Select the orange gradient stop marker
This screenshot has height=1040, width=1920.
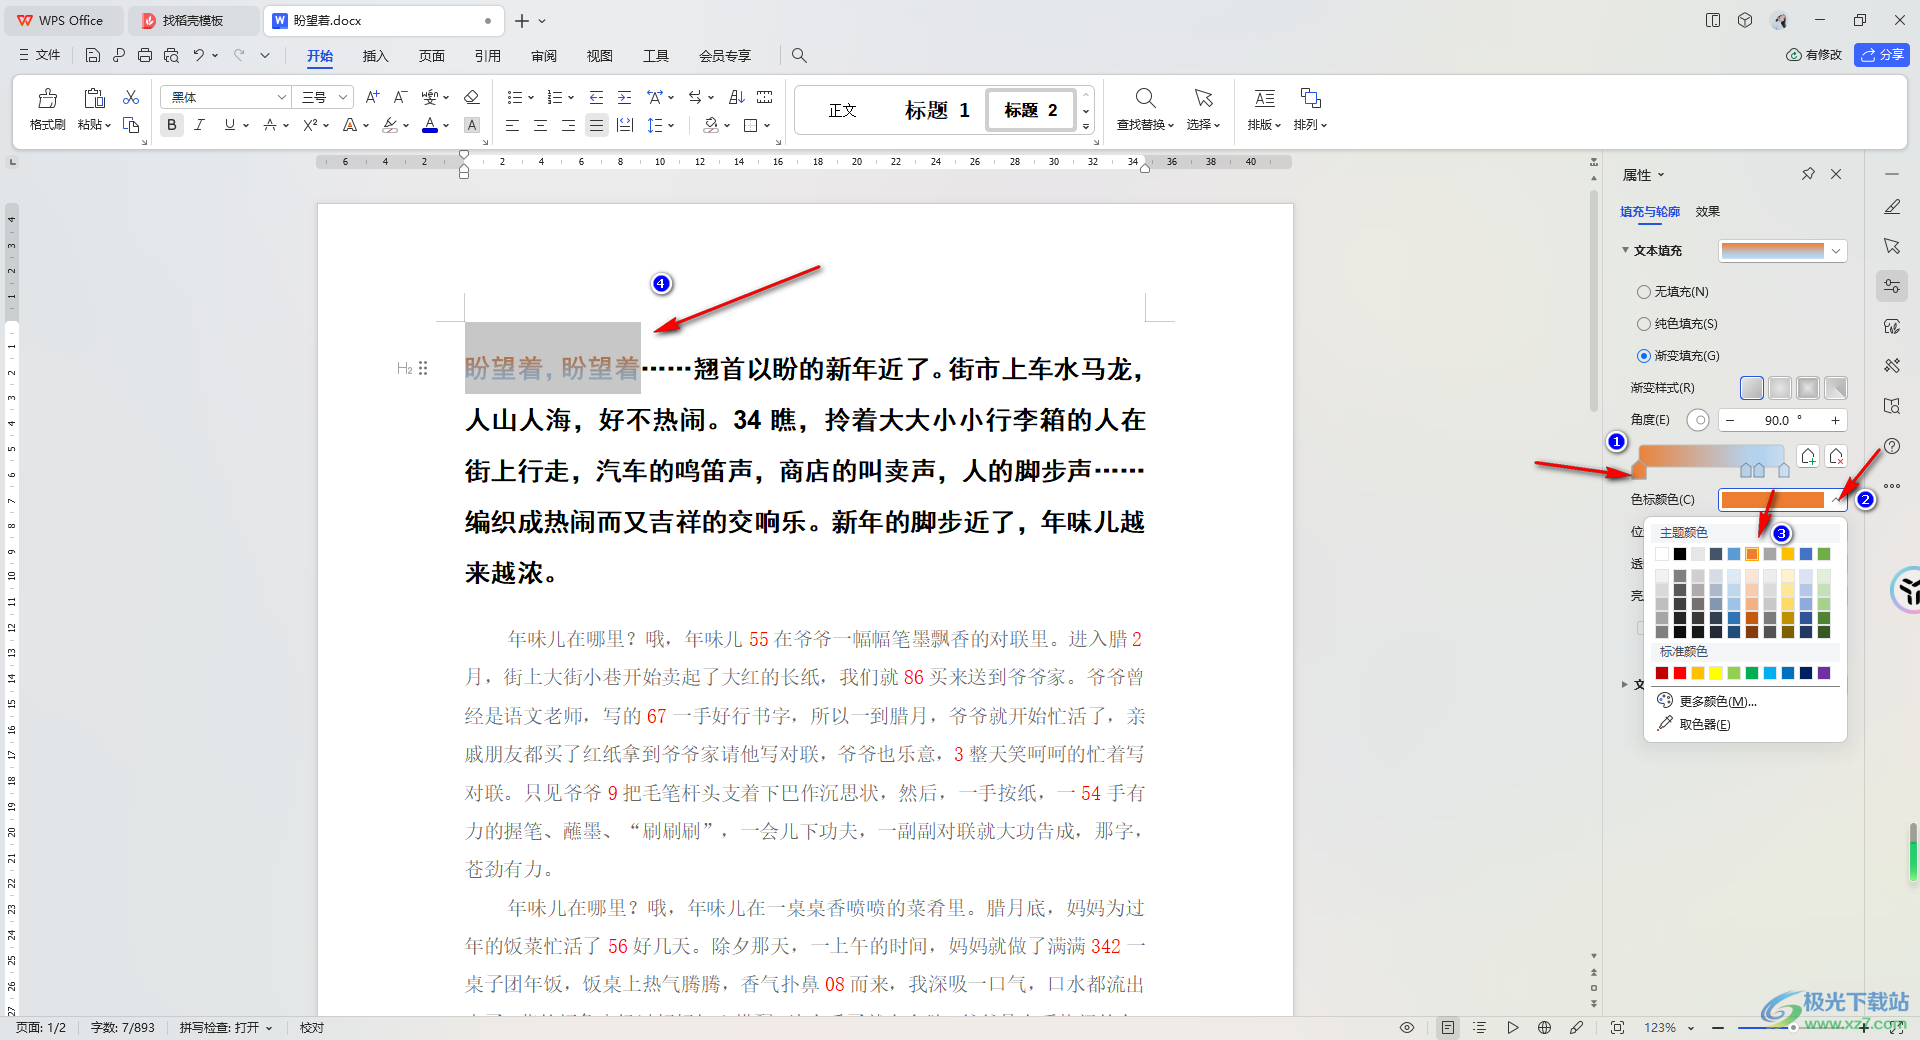[x=1638, y=470]
